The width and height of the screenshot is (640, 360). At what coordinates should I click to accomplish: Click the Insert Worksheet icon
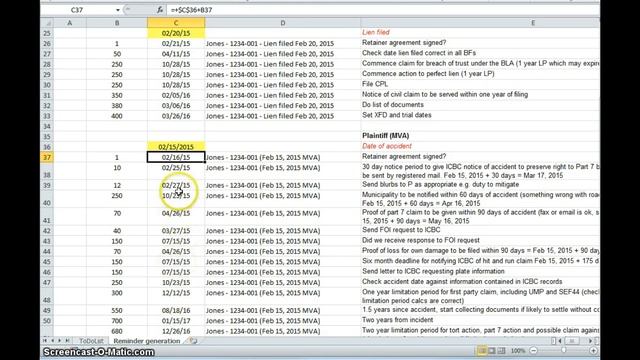193,341
